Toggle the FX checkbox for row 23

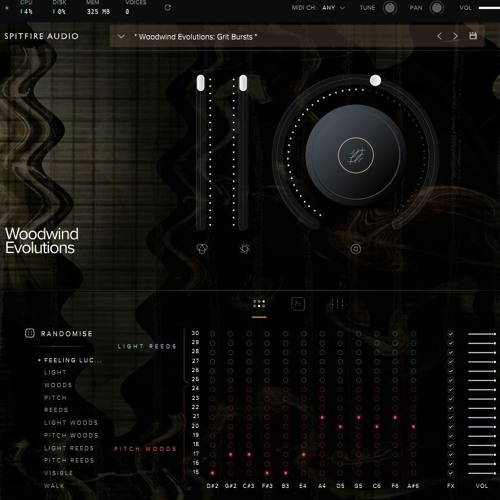tap(451, 399)
